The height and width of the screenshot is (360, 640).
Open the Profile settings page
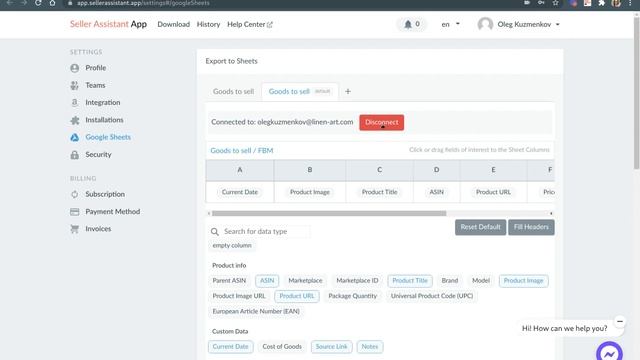click(96, 68)
